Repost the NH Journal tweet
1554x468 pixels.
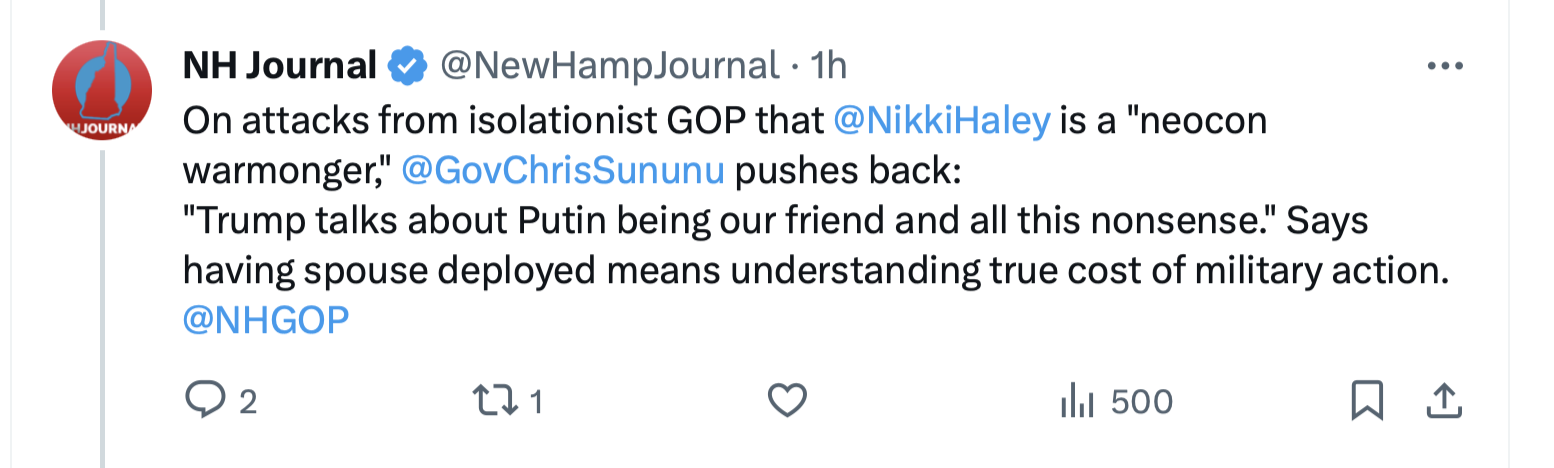pyautogui.click(x=493, y=402)
